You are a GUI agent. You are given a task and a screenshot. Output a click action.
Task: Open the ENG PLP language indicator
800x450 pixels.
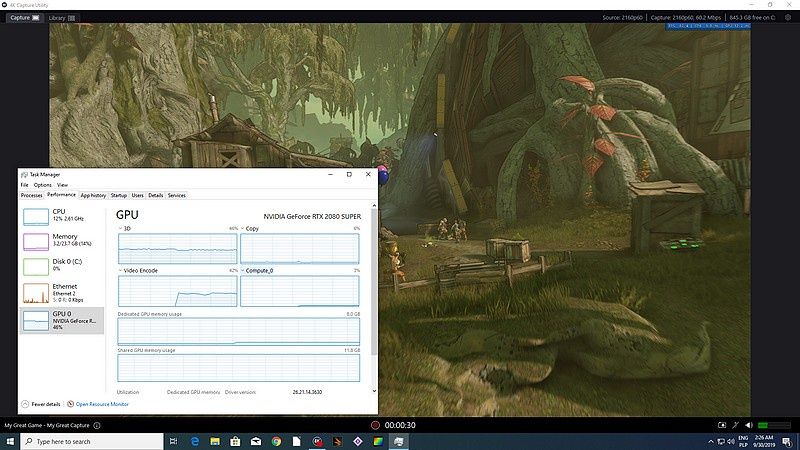743,441
